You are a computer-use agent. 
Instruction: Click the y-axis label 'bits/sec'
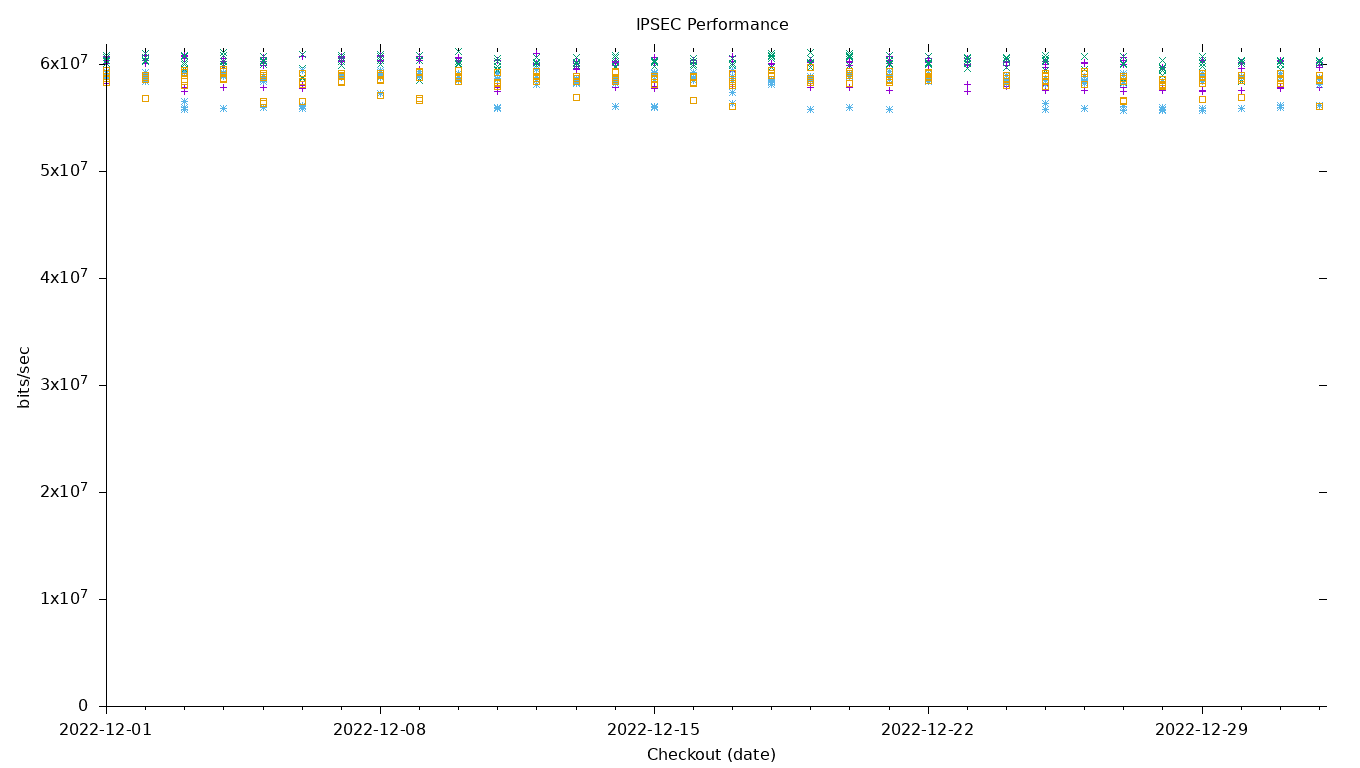point(24,377)
